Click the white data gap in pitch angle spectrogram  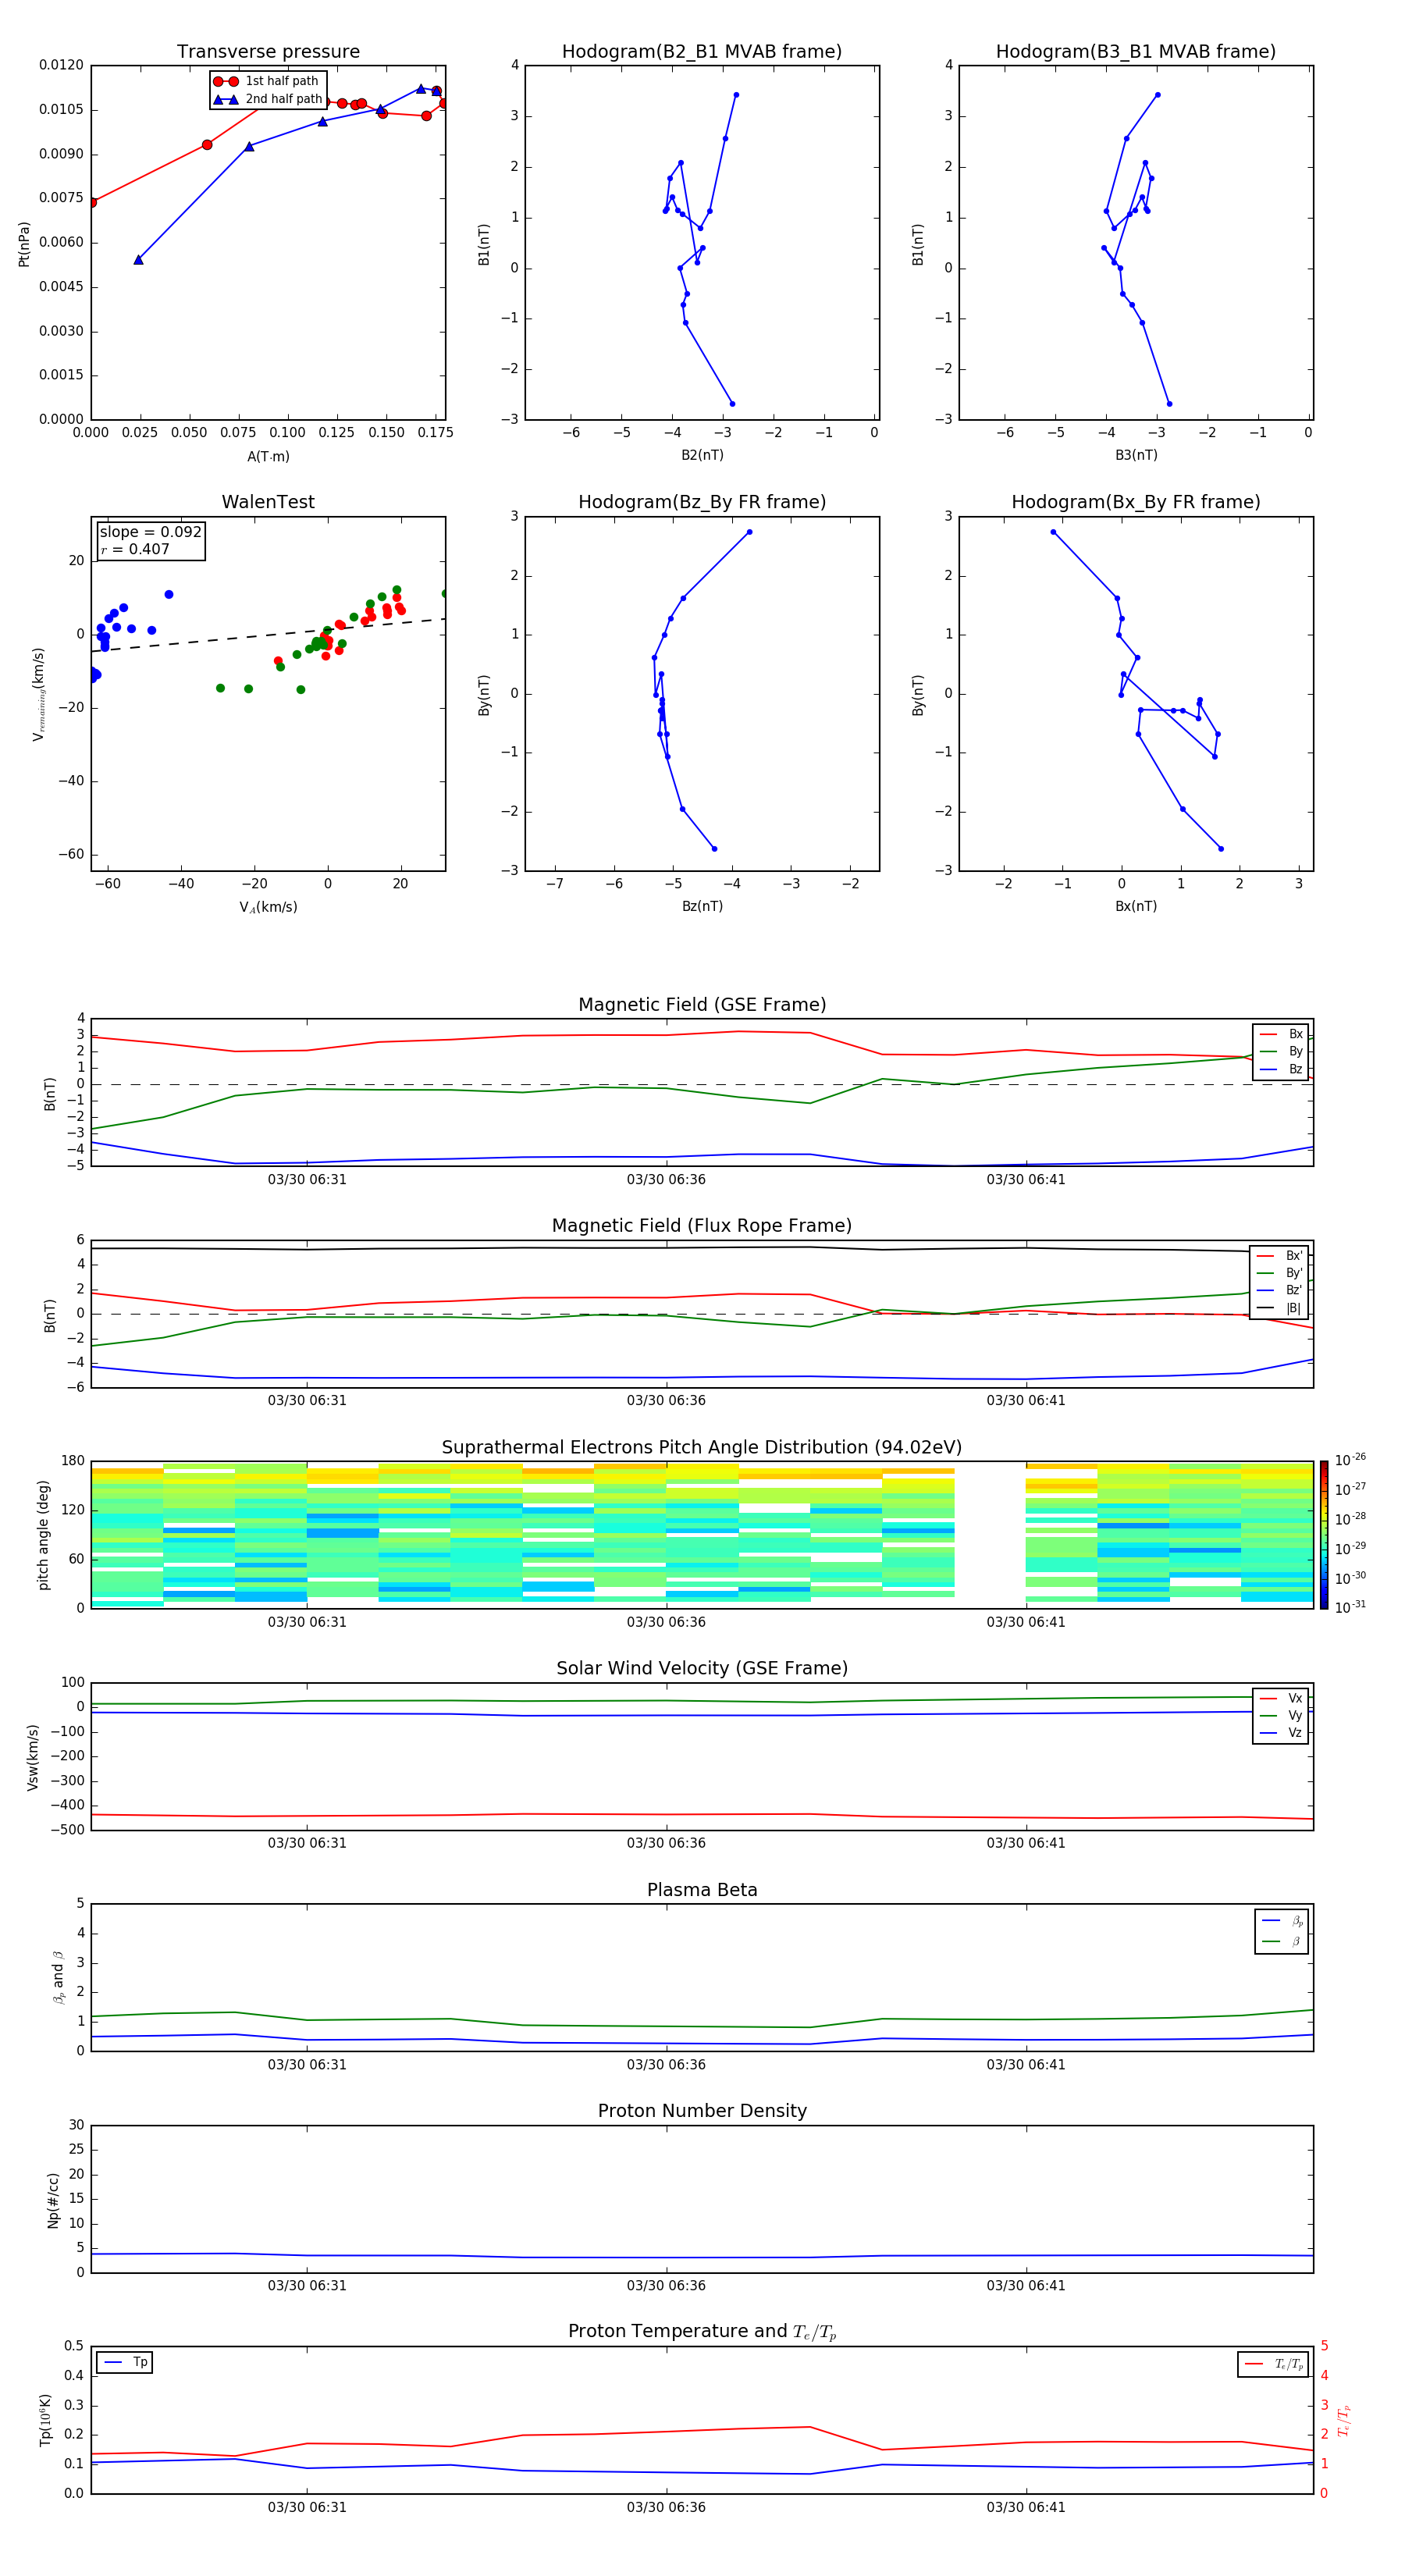990,1535
